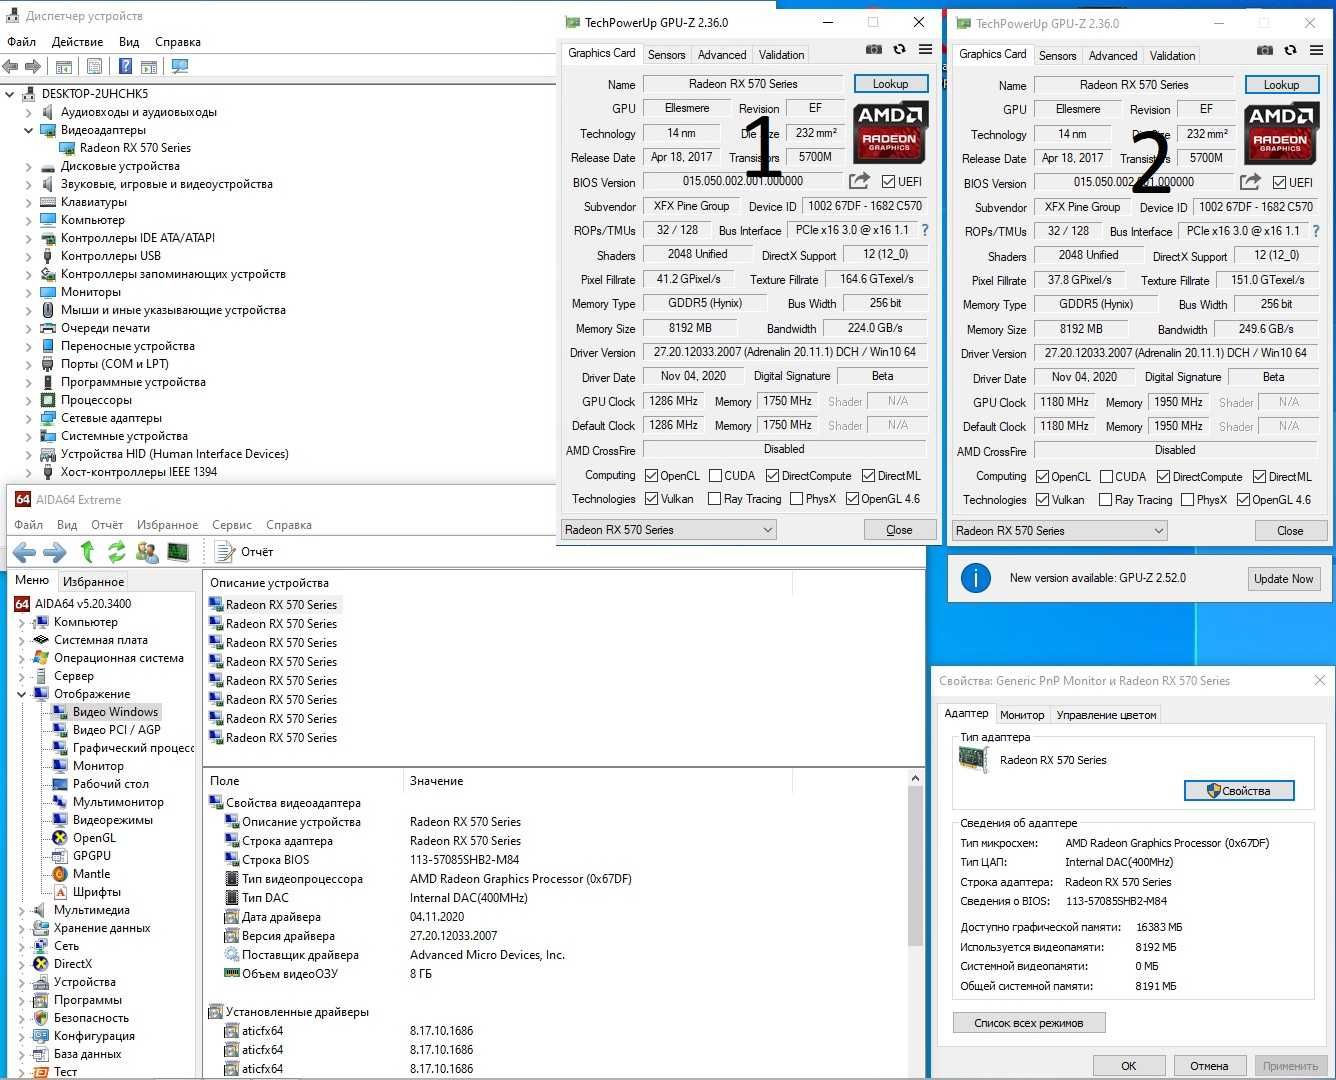Screen dimensions: 1336x1080
Task: Expand Процессоры node in Device Manager
Action: tap(28, 400)
